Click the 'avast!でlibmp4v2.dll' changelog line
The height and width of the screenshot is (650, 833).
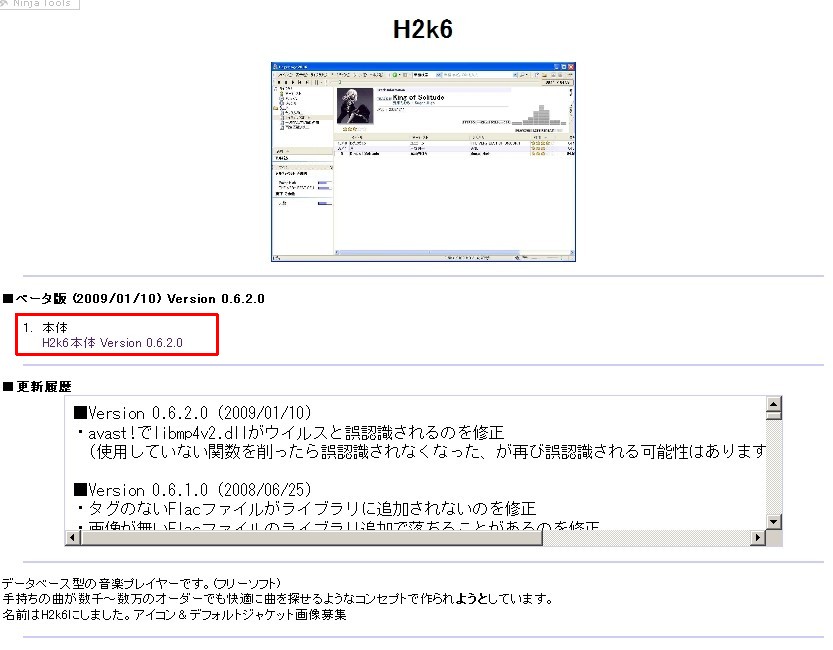[291, 432]
